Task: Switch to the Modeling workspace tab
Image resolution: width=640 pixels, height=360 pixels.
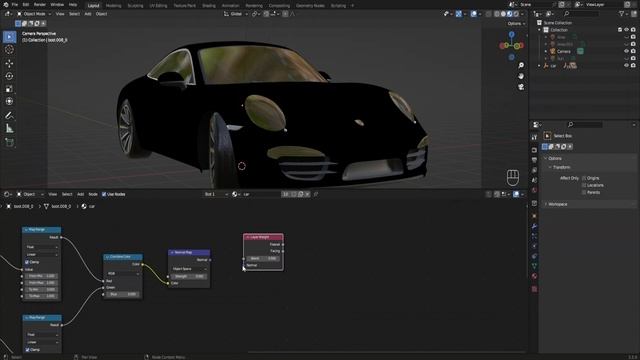Action: 113,6
